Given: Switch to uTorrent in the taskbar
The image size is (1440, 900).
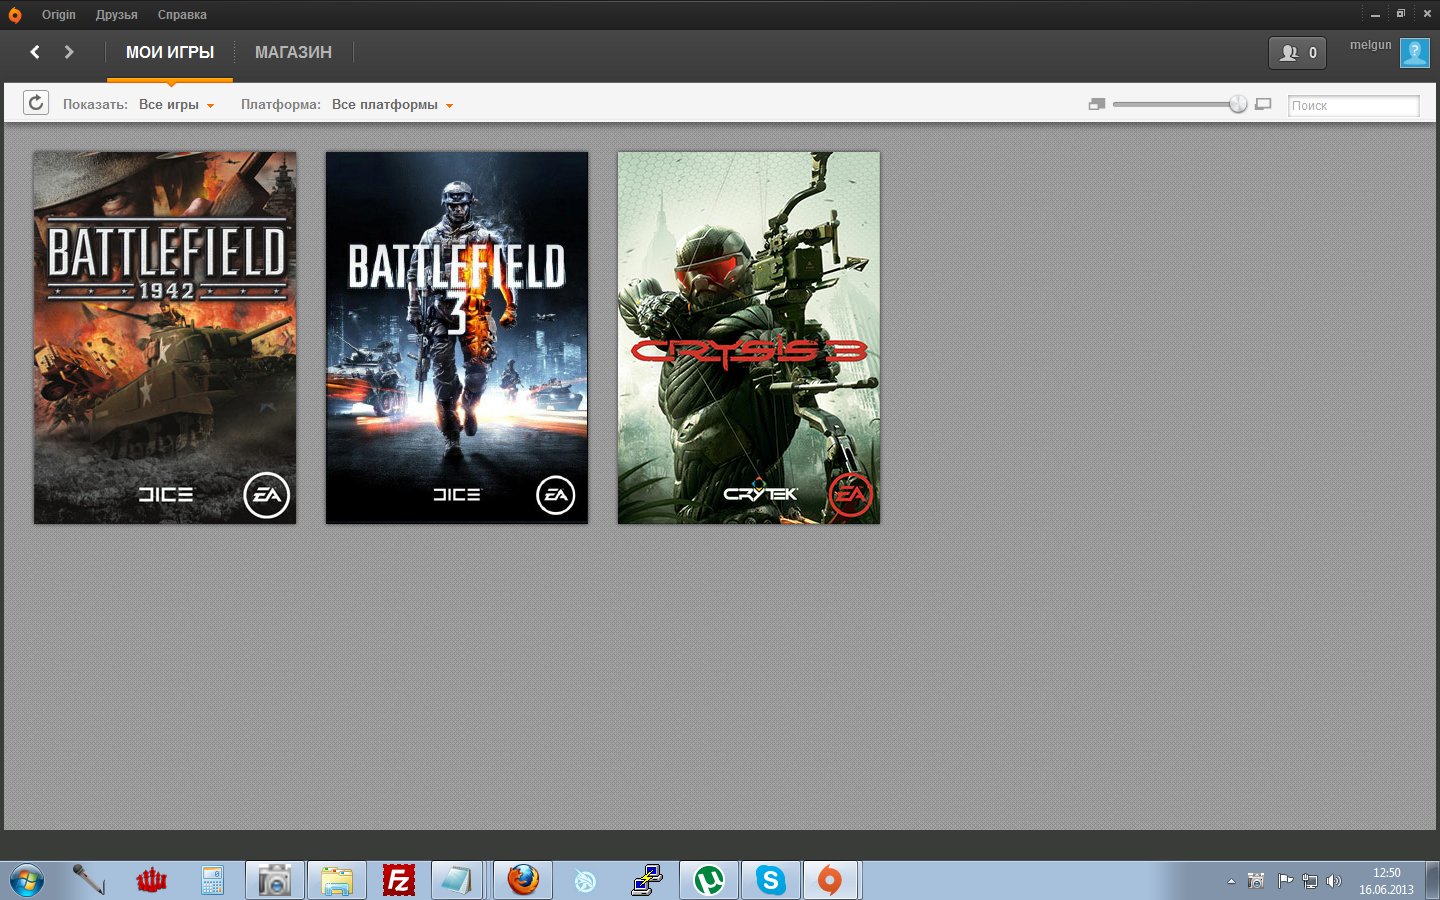Looking at the screenshot, I should 709,881.
